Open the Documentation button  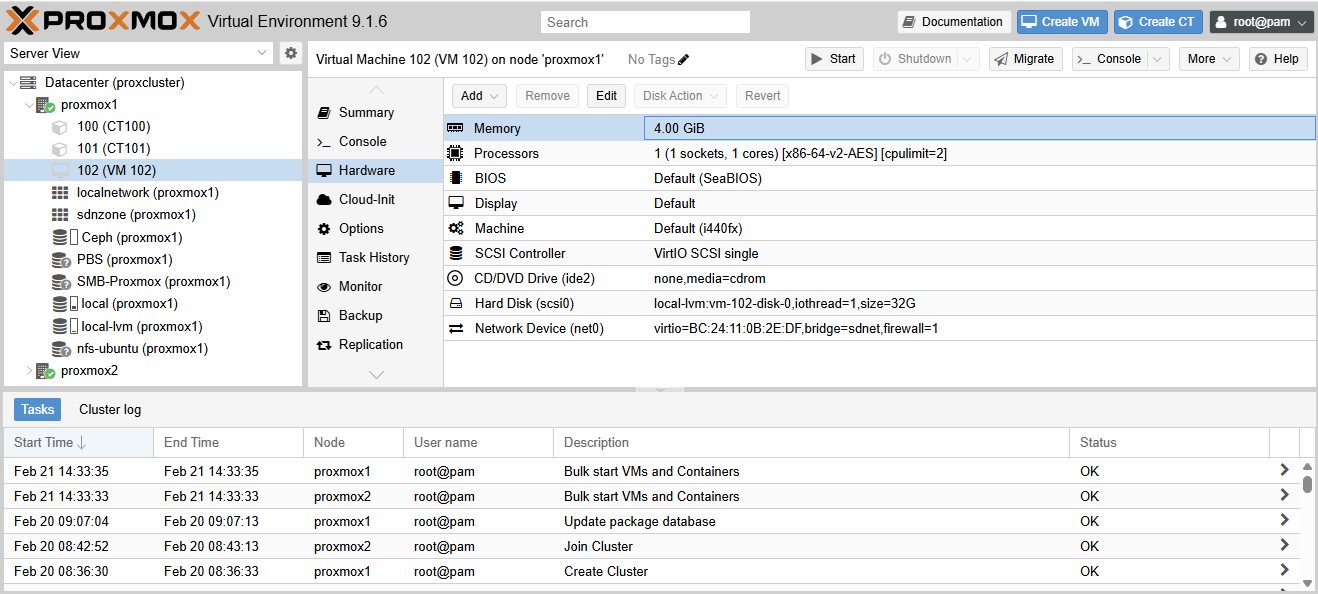[x=953, y=22]
